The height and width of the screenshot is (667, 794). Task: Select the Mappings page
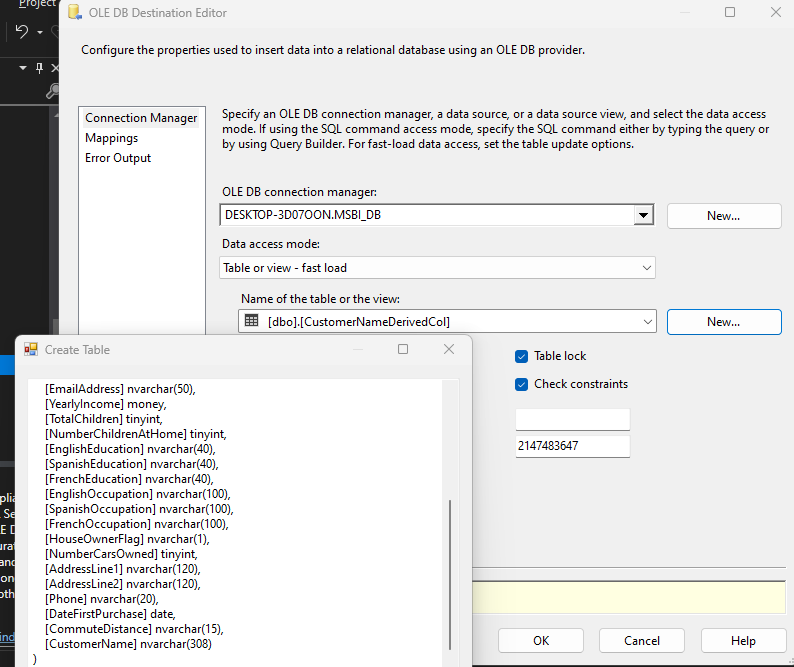111,138
